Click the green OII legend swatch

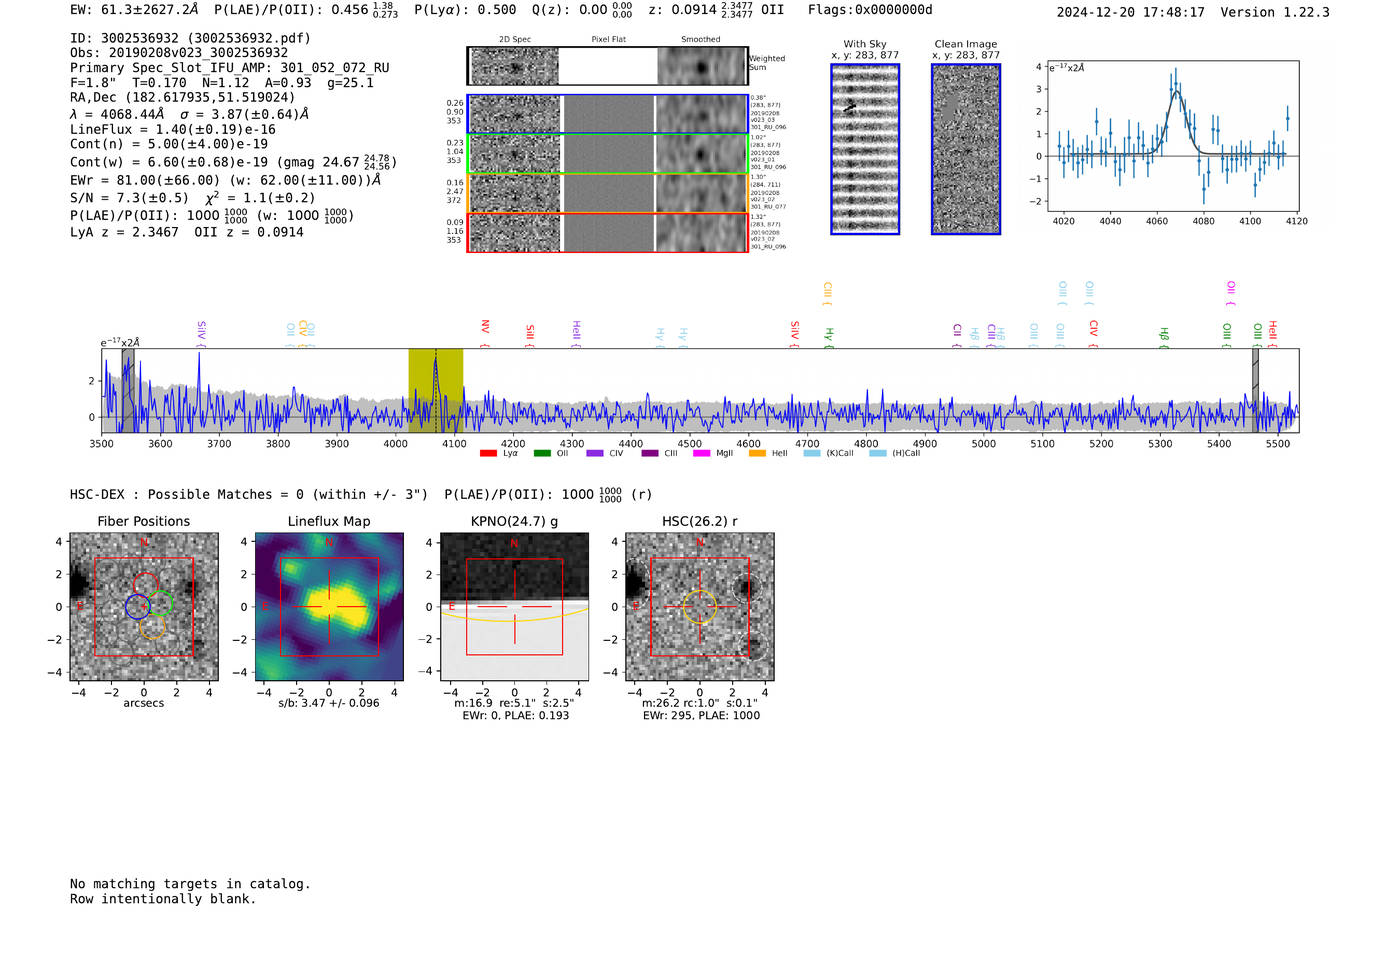pos(542,454)
